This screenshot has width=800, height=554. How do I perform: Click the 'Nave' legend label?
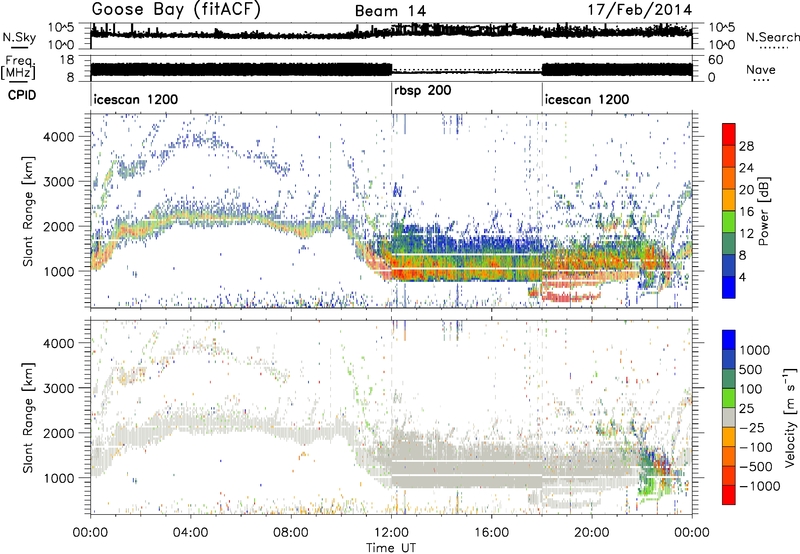click(761, 70)
